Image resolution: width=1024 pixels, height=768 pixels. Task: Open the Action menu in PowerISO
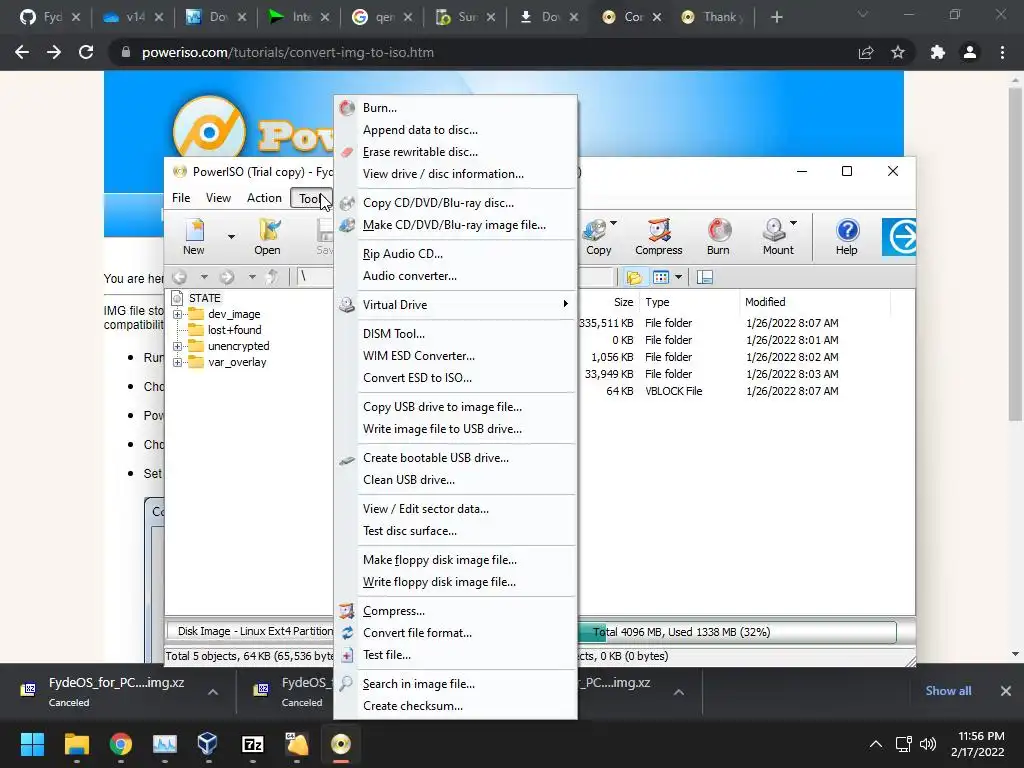[264, 198]
